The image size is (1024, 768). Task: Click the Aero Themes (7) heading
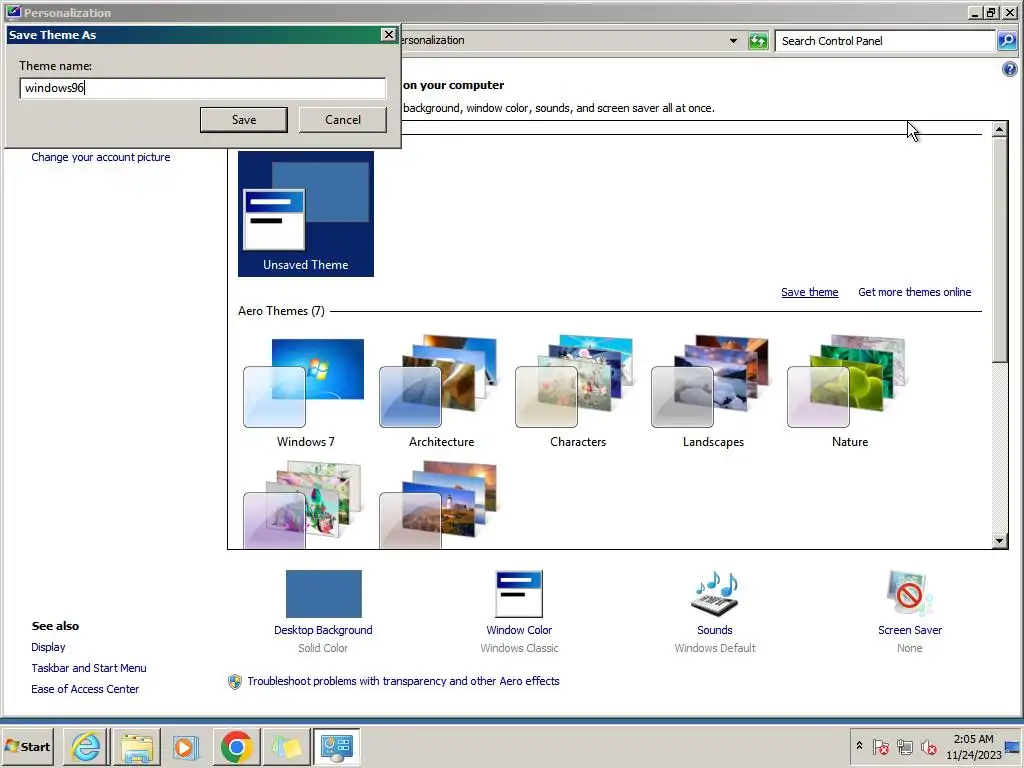tap(281, 312)
